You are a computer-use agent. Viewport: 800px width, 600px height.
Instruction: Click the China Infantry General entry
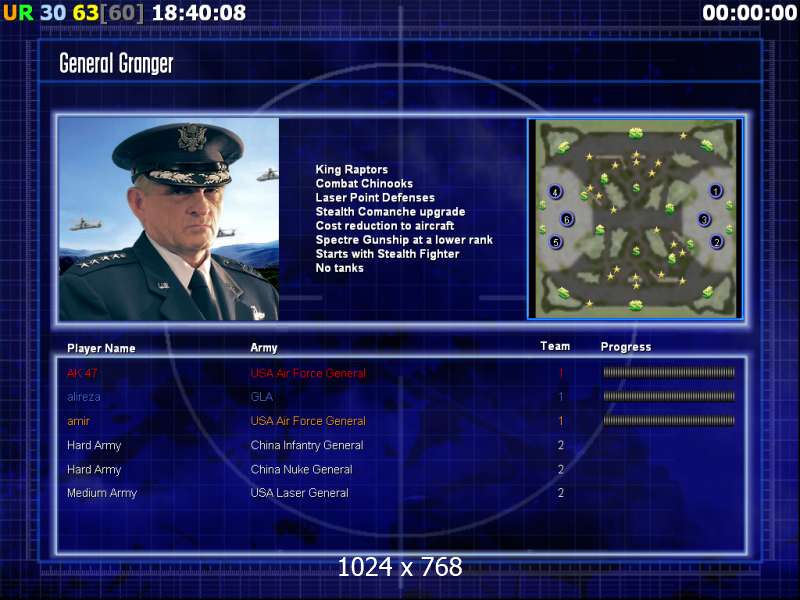pos(307,445)
